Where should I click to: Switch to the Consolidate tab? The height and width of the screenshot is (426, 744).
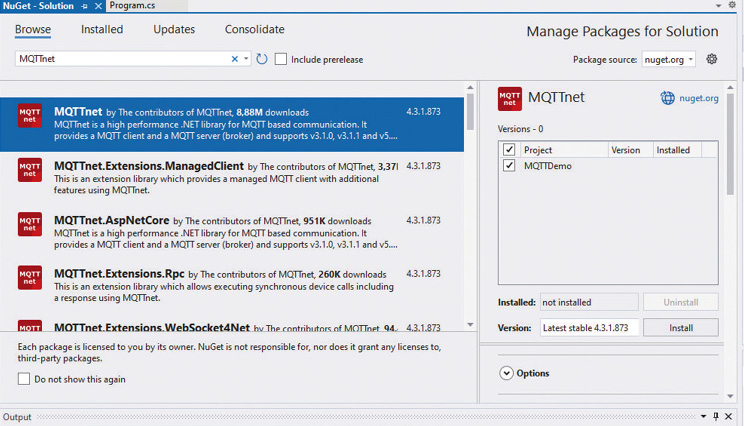[255, 29]
